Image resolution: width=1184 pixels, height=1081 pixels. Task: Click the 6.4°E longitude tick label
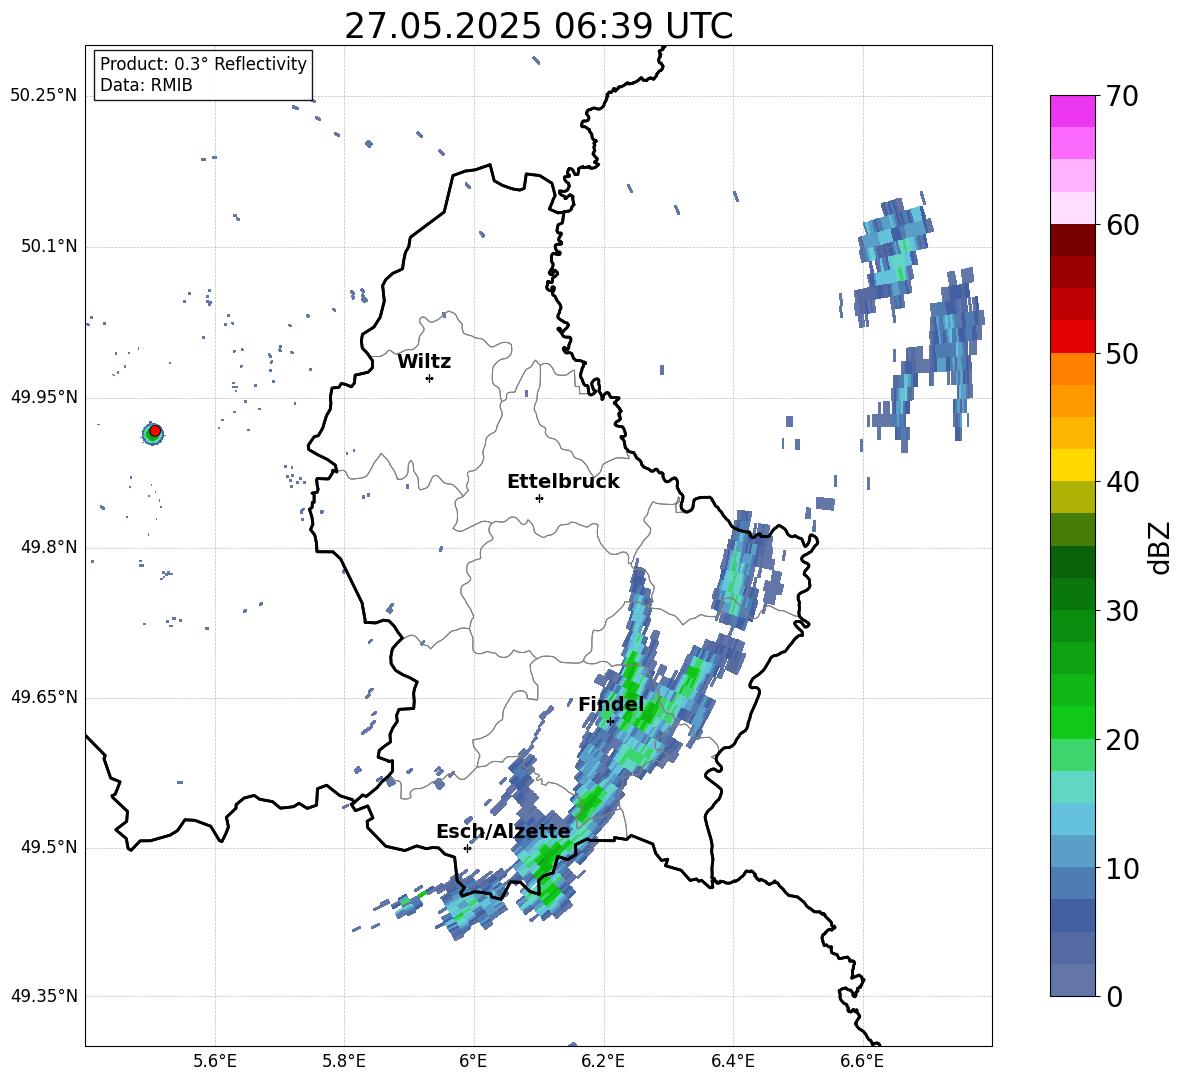pyautogui.click(x=732, y=1062)
